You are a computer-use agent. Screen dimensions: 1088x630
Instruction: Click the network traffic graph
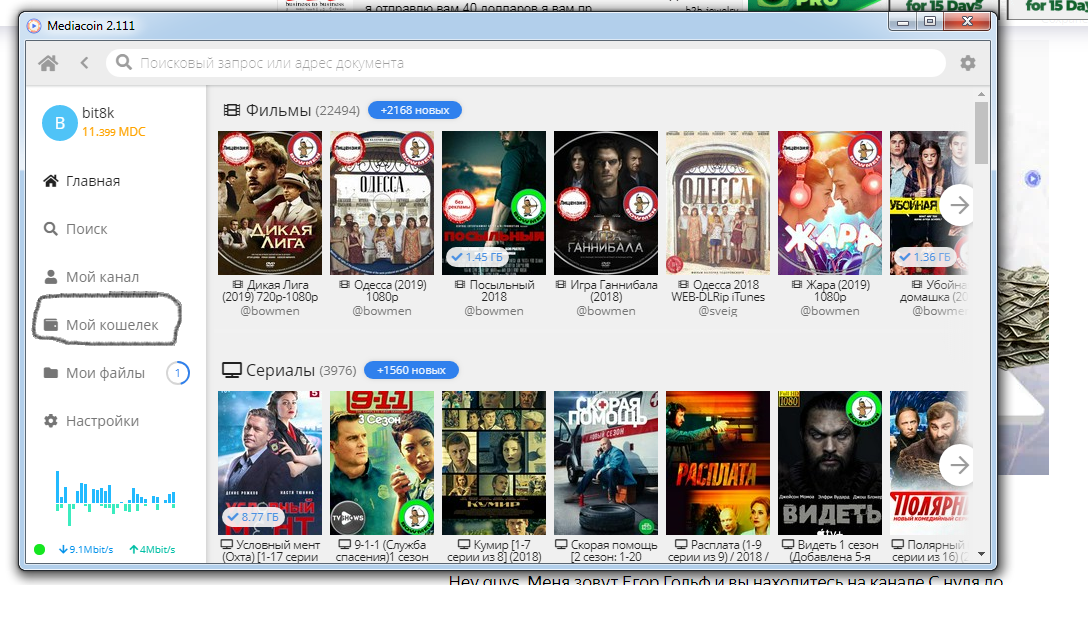pyautogui.click(x=115, y=497)
